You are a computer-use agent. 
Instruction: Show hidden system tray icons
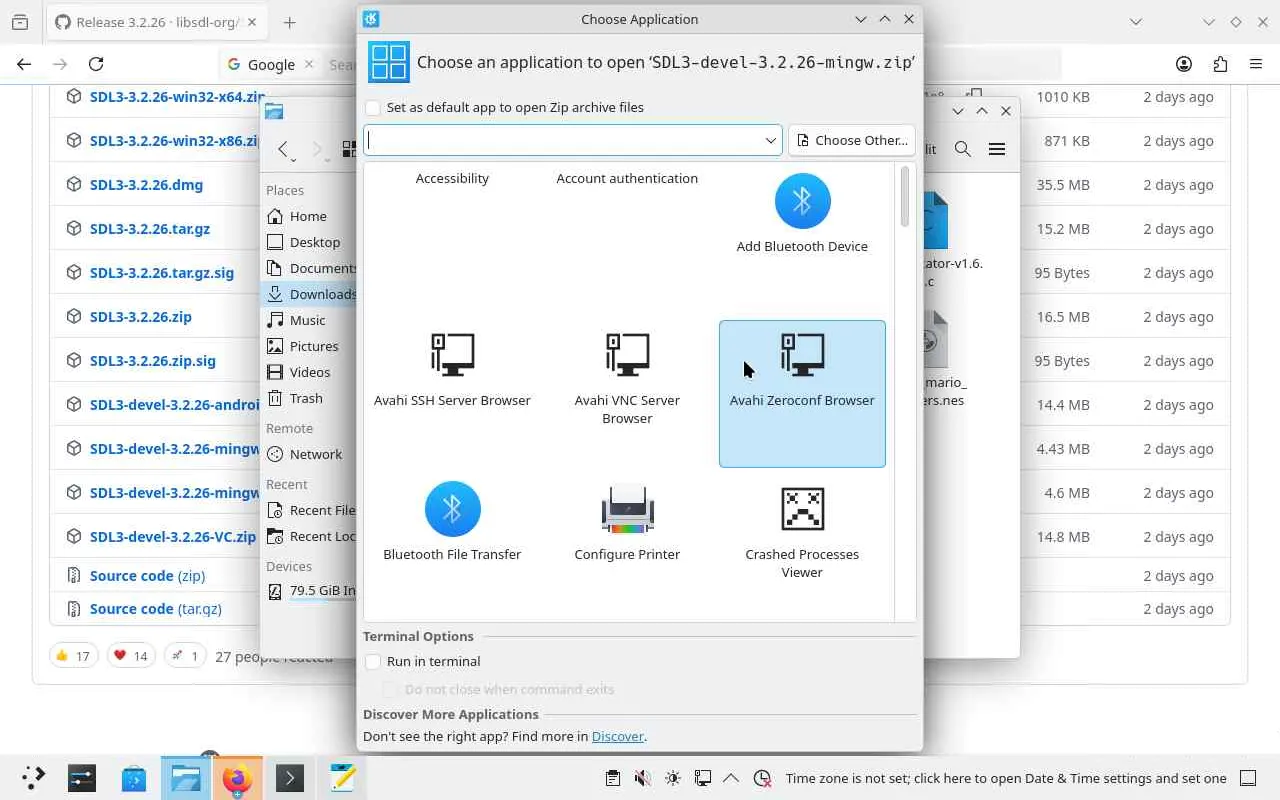click(731, 778)
